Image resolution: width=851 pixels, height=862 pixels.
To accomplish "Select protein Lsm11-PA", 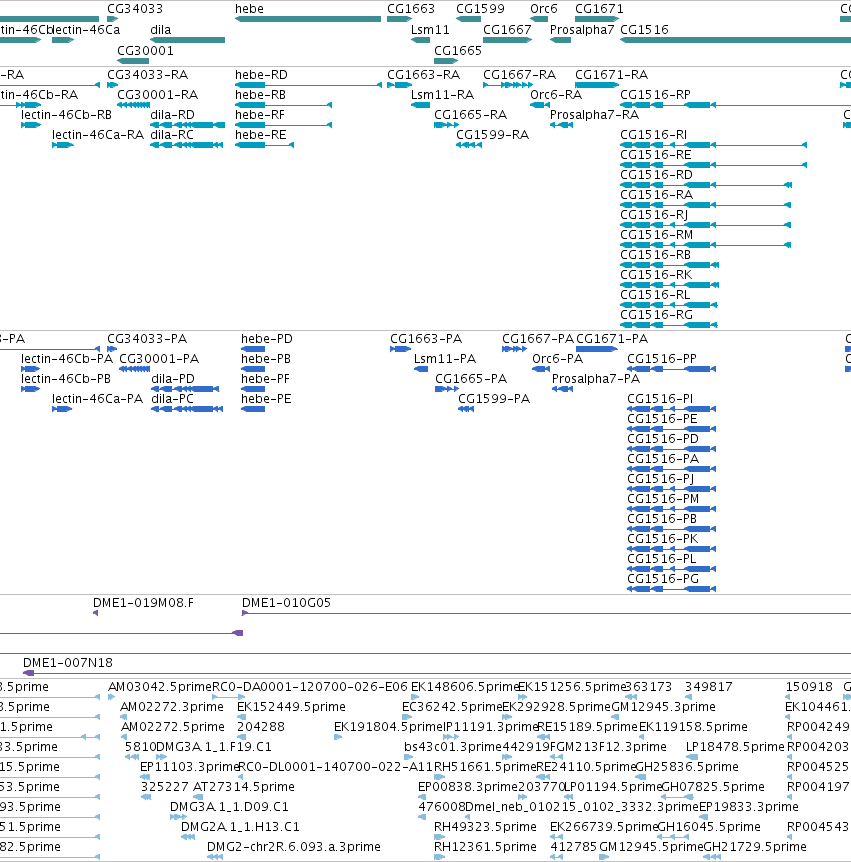I will pyautogui.click(x=421, y=369).
